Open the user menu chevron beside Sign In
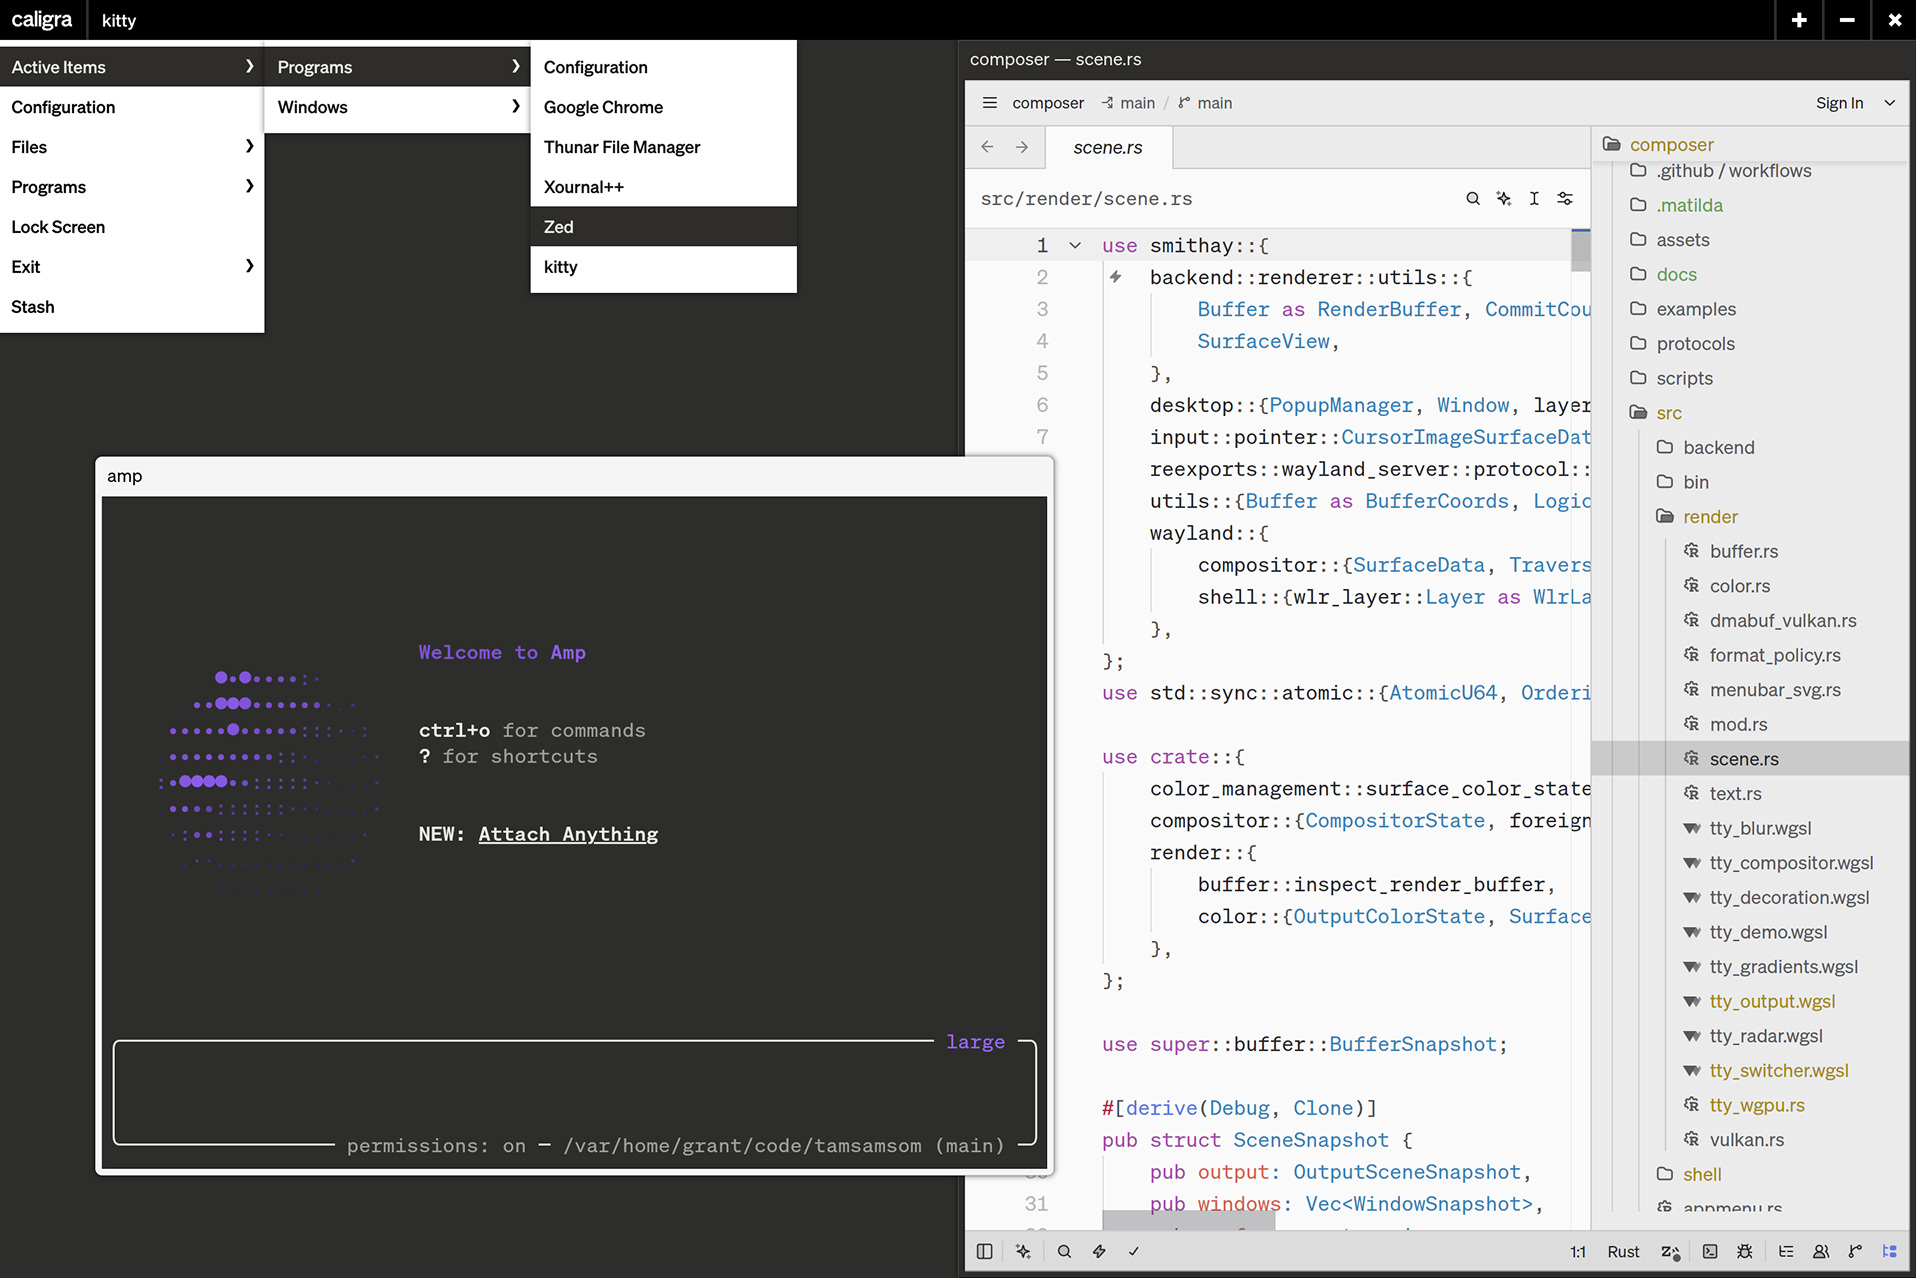Viewport: 1916px width, 1278px height. [1889, 103]
